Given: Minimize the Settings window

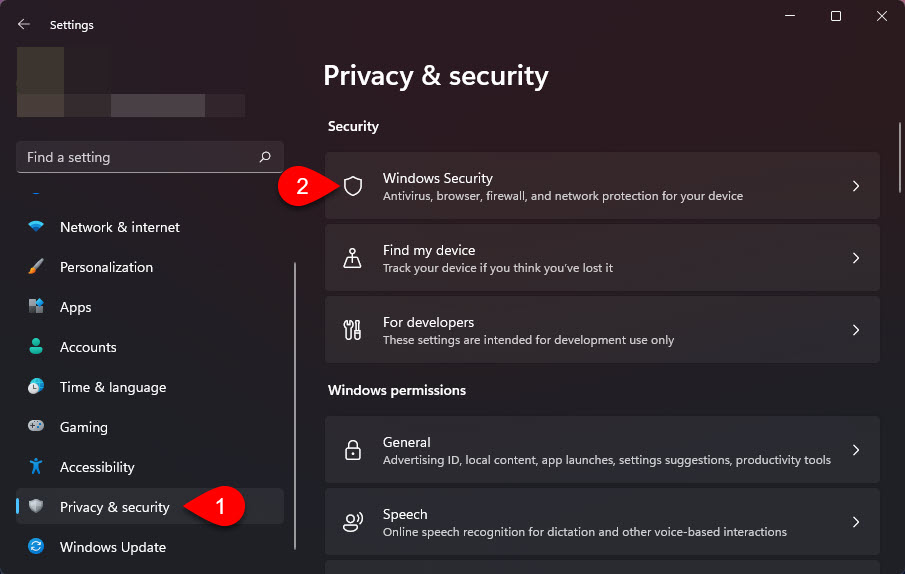Looking at the screenshot, I should (x=790, y=16).
